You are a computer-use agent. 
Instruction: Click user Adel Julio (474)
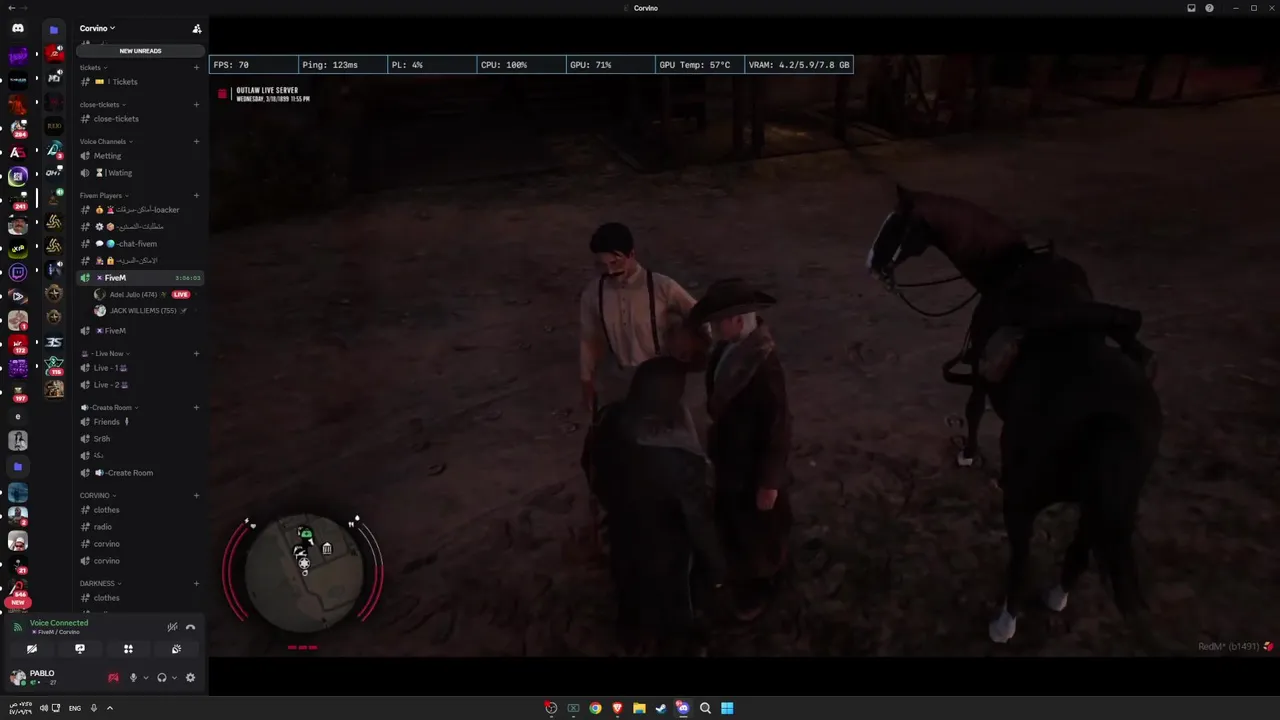tap(133, 295)
